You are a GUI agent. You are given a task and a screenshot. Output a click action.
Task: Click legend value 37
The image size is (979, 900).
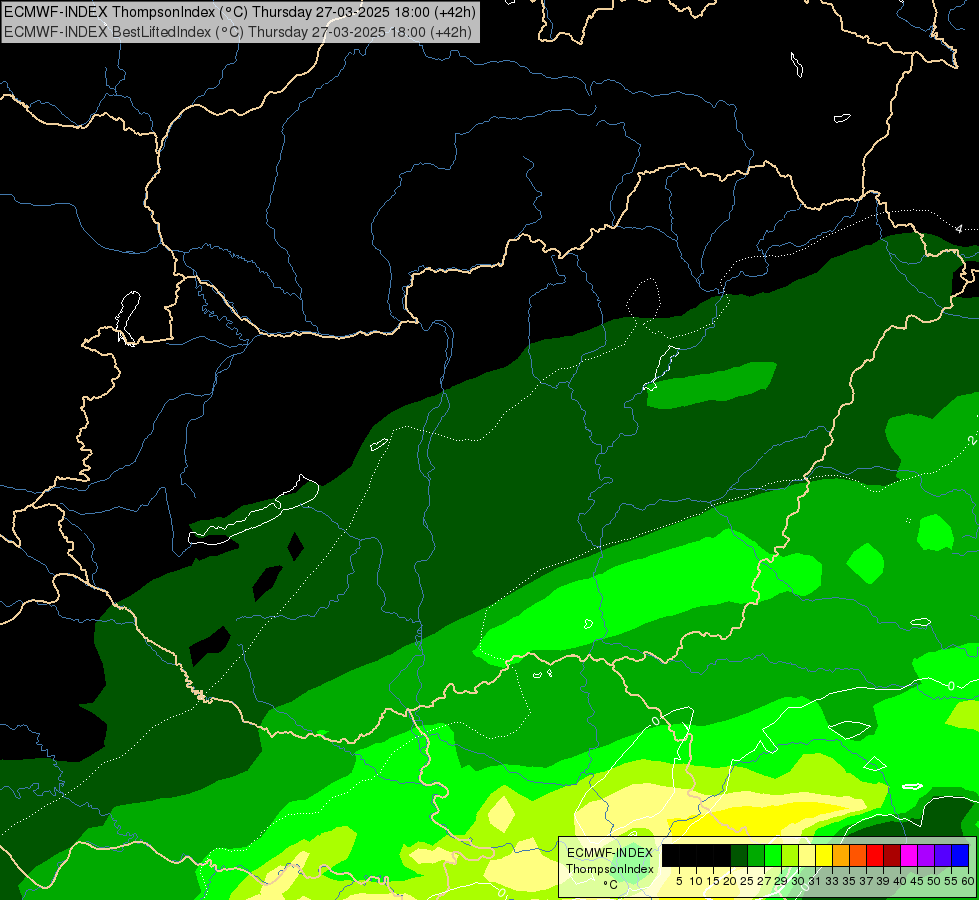click(866, 881)
